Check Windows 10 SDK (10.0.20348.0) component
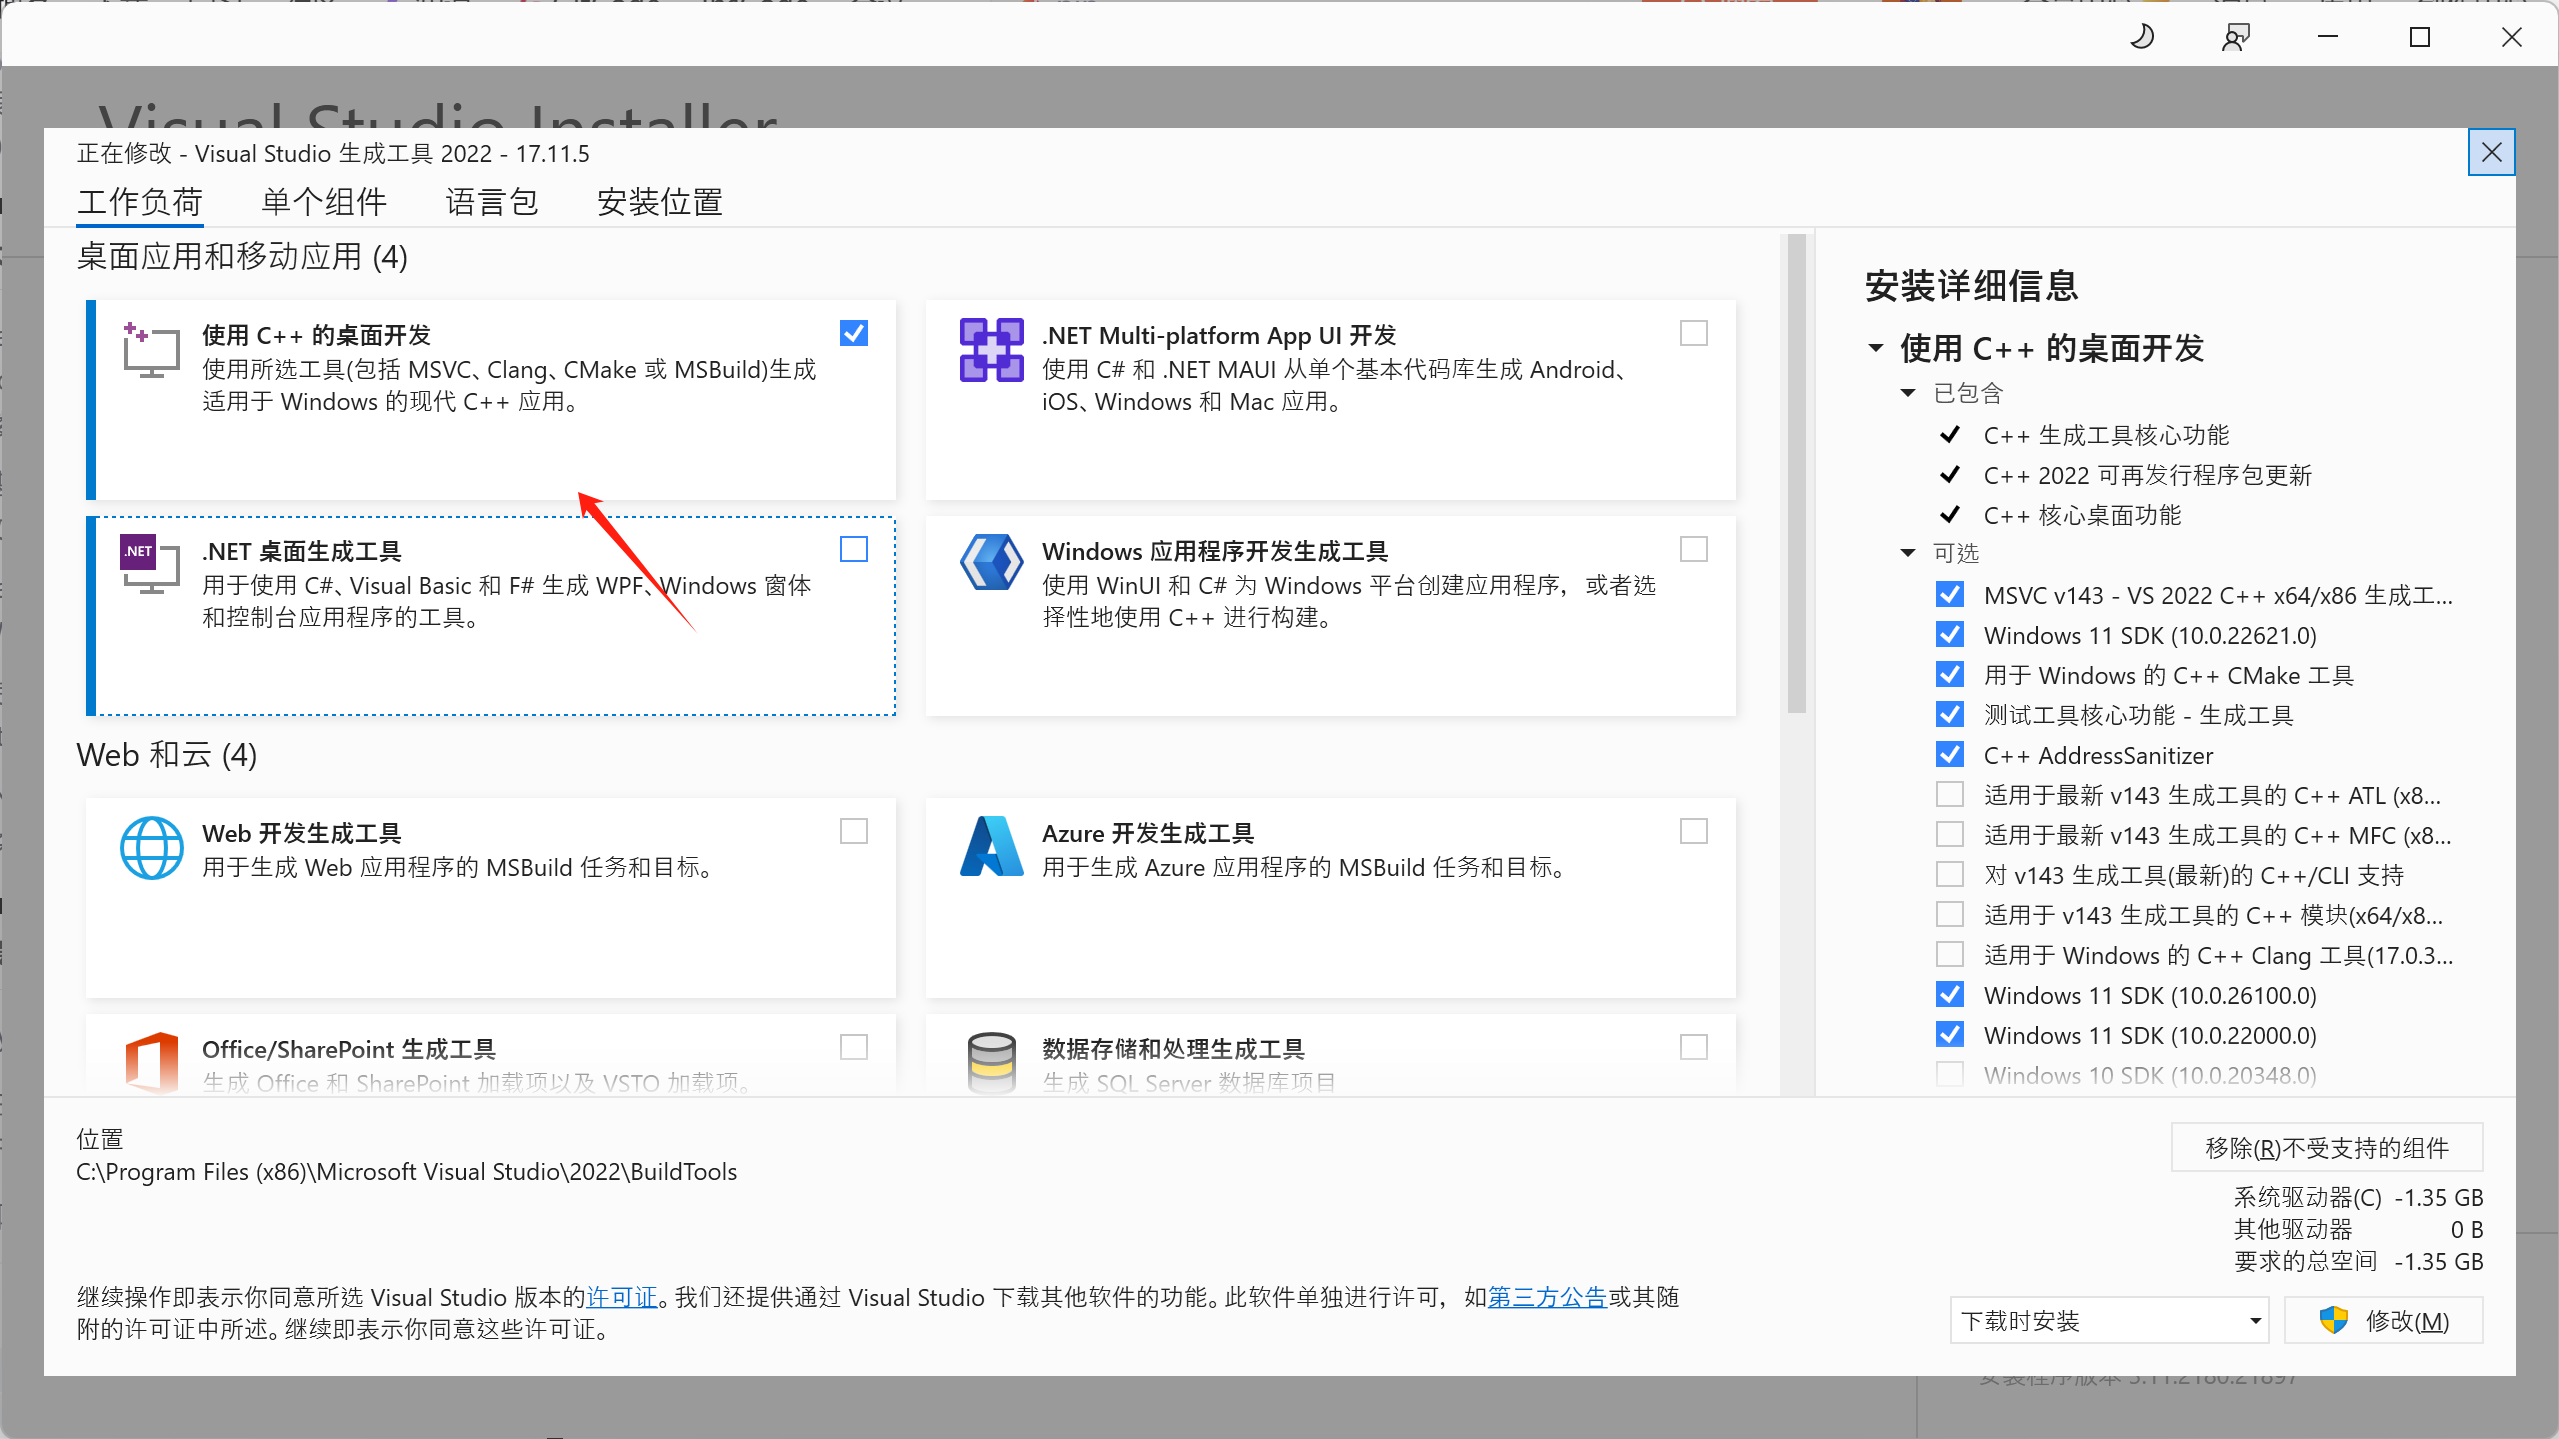Screen dimensions: 2559x1439 click(x=1950, y=1075)
